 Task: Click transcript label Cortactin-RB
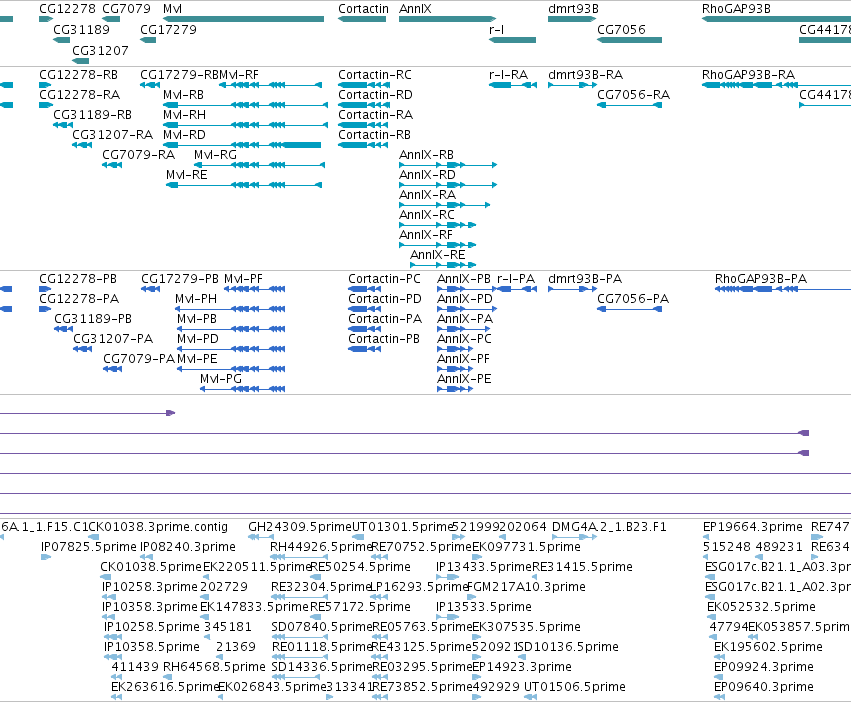click(x=374, y=135)
